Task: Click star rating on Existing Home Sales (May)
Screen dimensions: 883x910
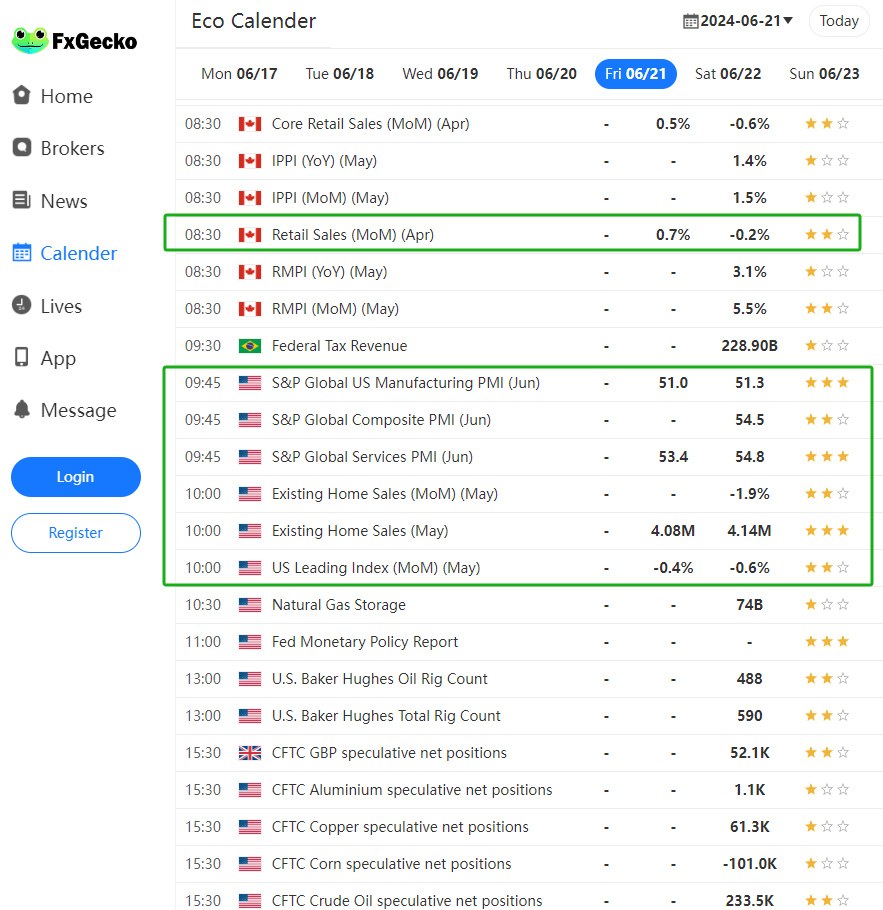Action: click(x=827, y=531)
